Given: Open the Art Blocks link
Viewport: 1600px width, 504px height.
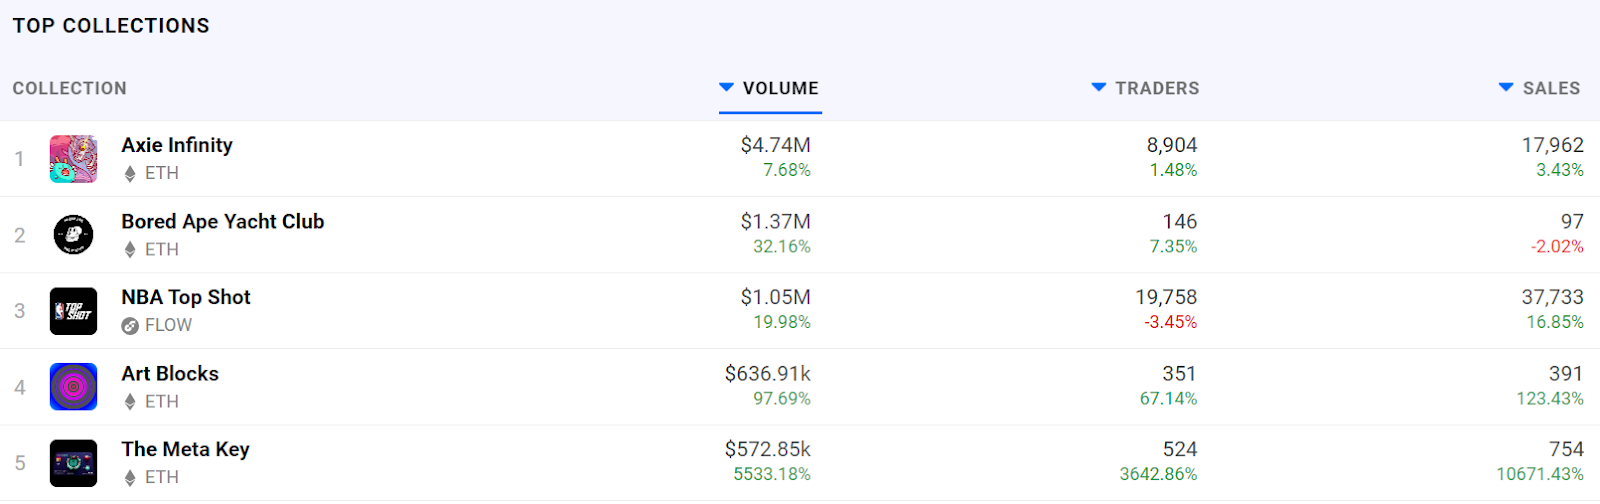Looking at the screenshot, I should (x=170, y=373).
